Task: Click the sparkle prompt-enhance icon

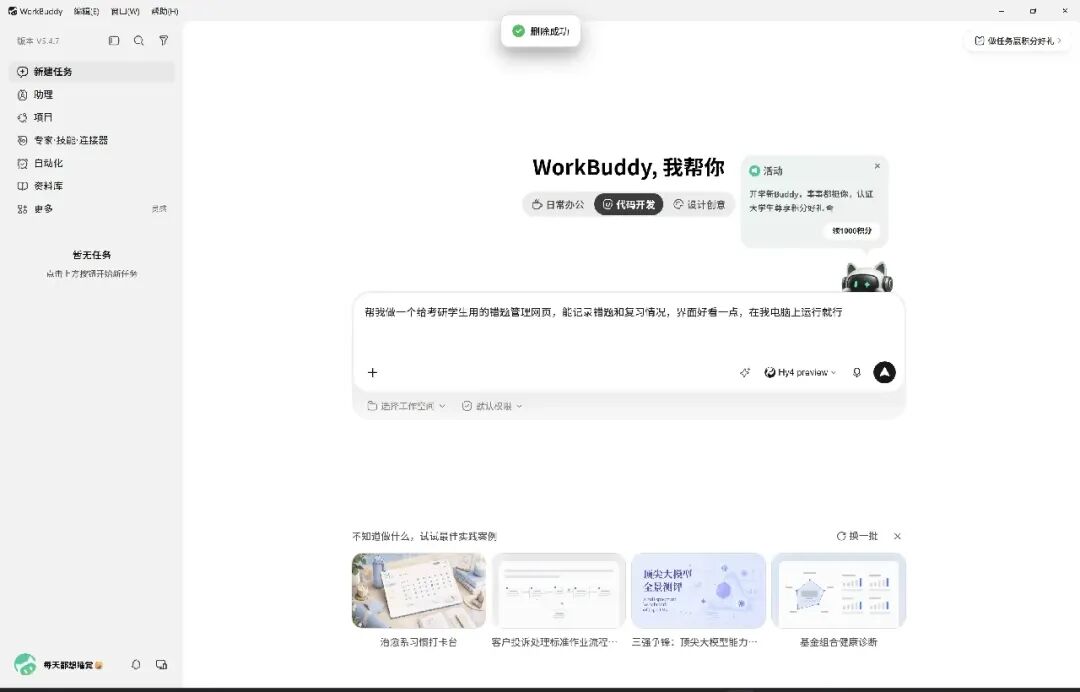Action: [745, 373]
